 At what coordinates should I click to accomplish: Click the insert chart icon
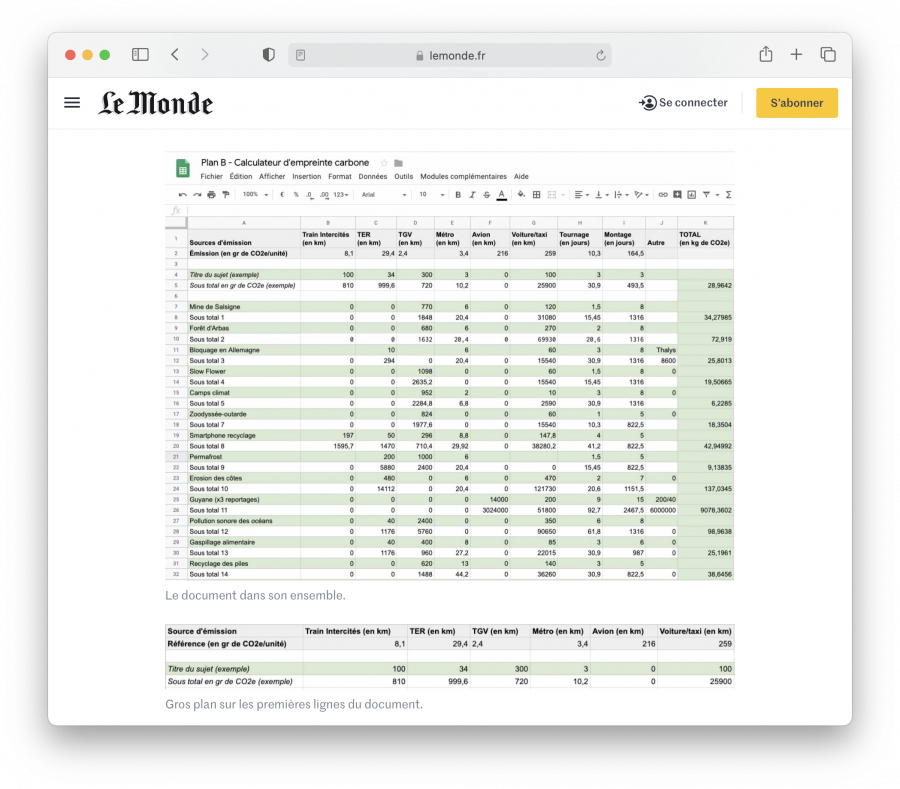click(692, 195)
